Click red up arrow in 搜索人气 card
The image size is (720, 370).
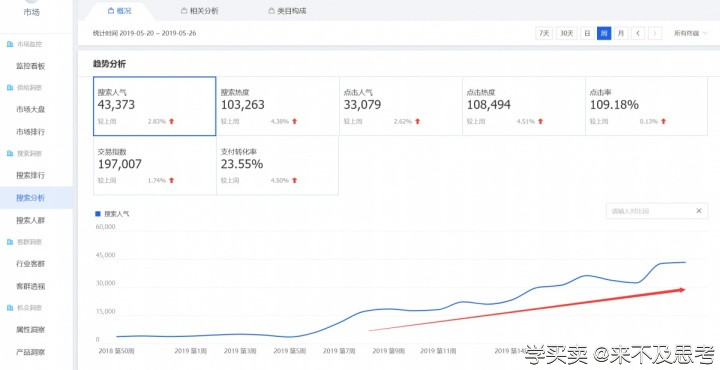click(172, 121)
